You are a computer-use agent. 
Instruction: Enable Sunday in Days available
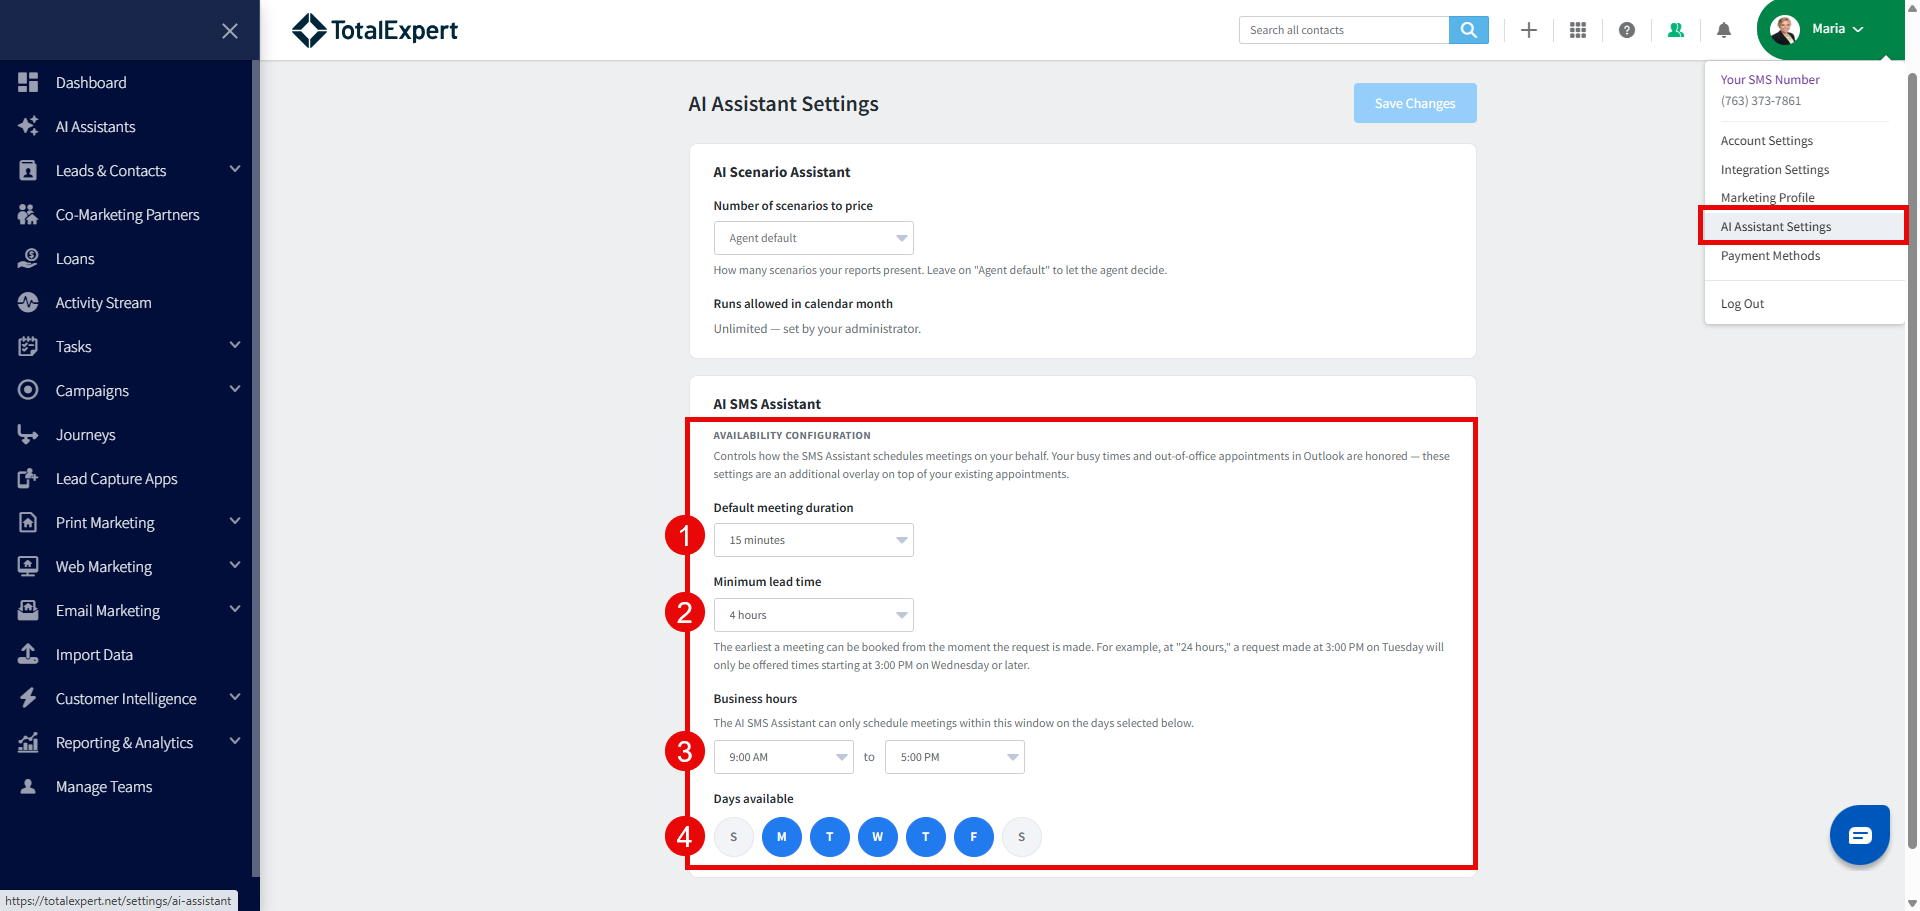click(734, 837)
